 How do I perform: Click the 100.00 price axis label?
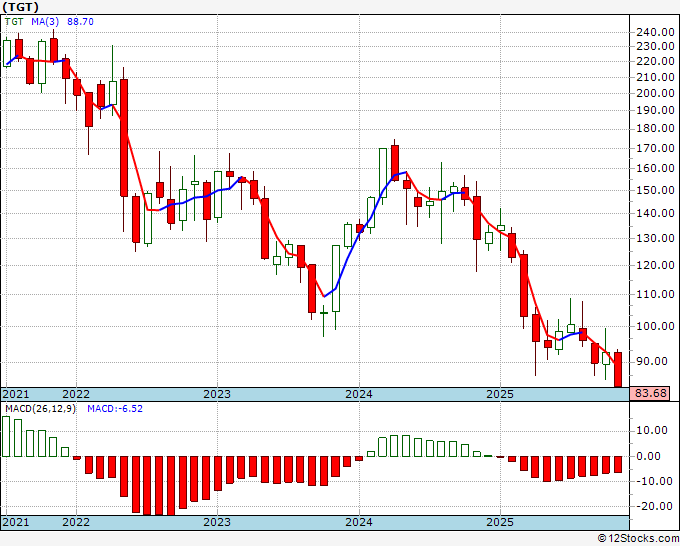(x=655, y=326)
